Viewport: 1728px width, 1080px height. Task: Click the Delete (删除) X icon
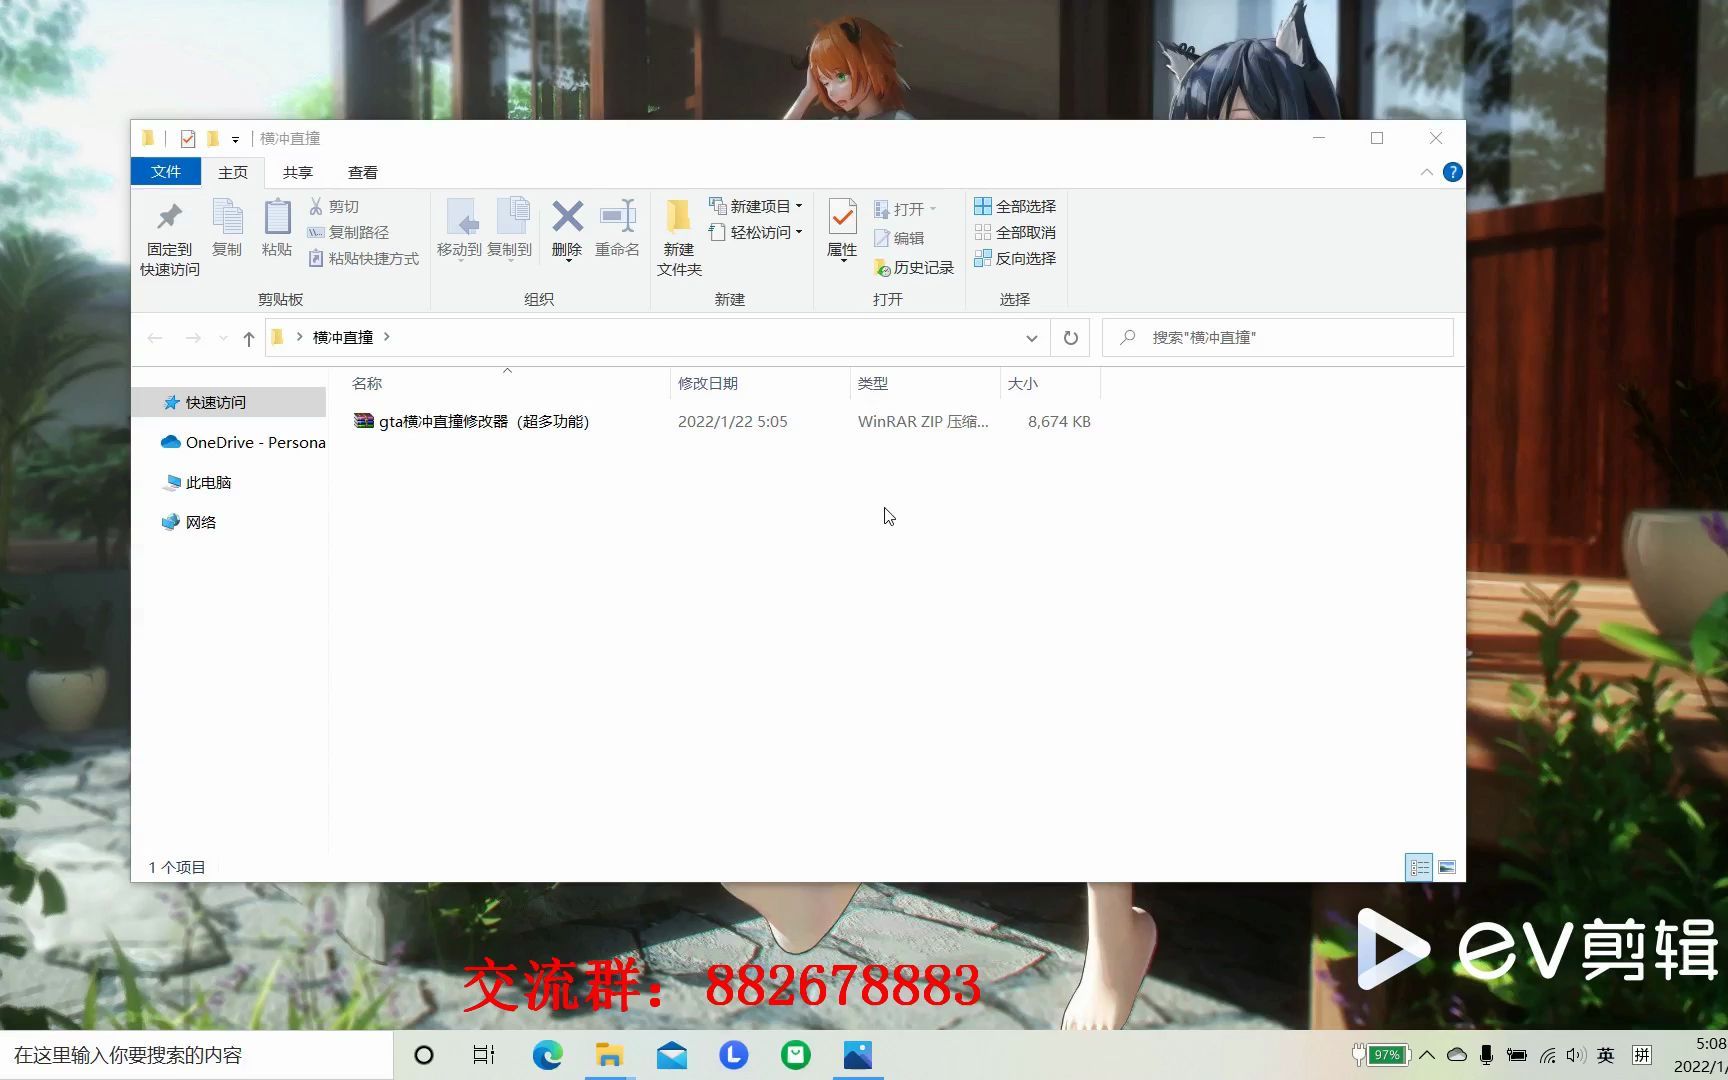[x=567, y=216]
